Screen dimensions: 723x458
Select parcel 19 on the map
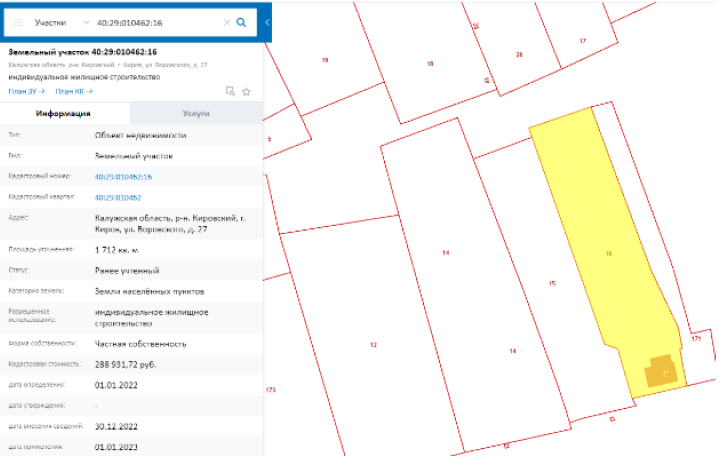tap(325, 60)
